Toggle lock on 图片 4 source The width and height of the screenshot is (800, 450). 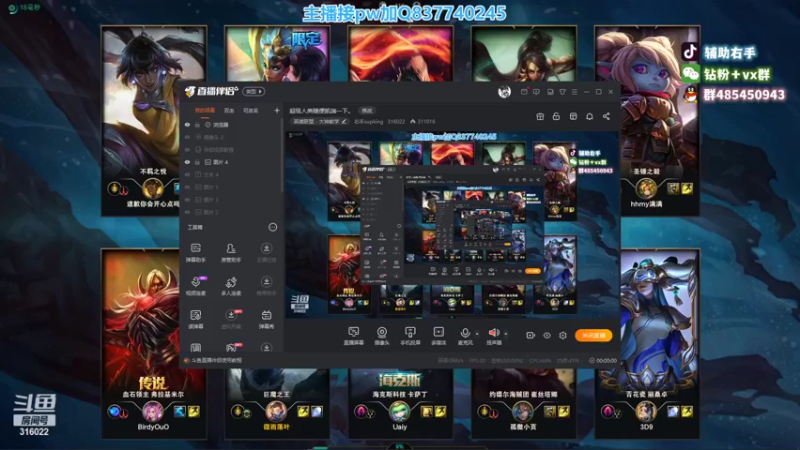tap(197, 162)
